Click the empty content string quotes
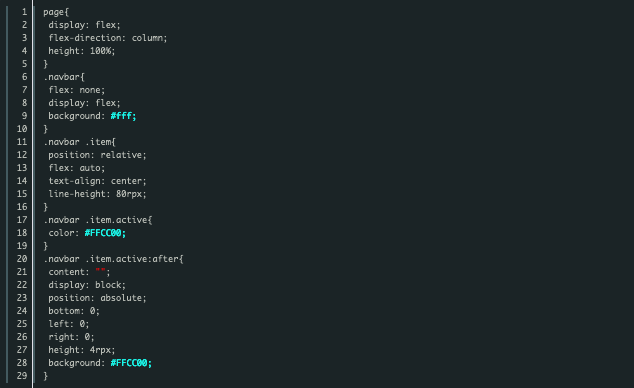The height and width of the screenshot is (388, 634). (100, 272)
